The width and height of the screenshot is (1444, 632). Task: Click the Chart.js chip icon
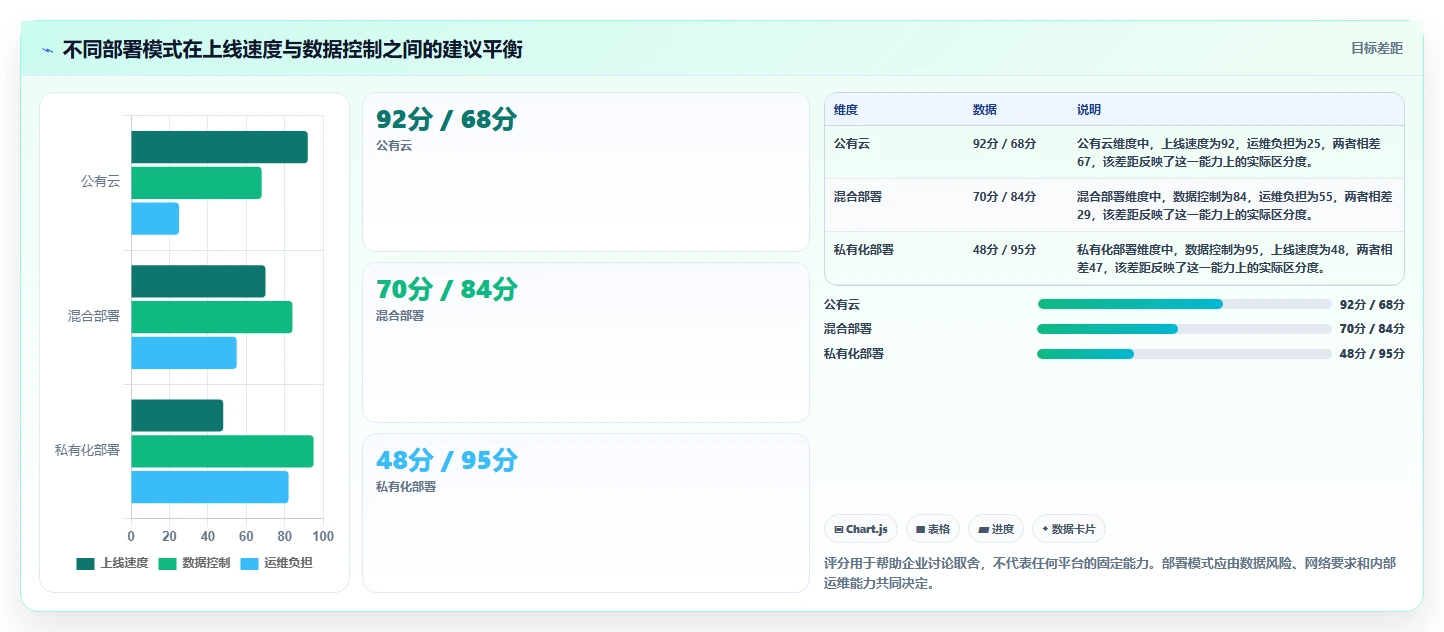839,529
